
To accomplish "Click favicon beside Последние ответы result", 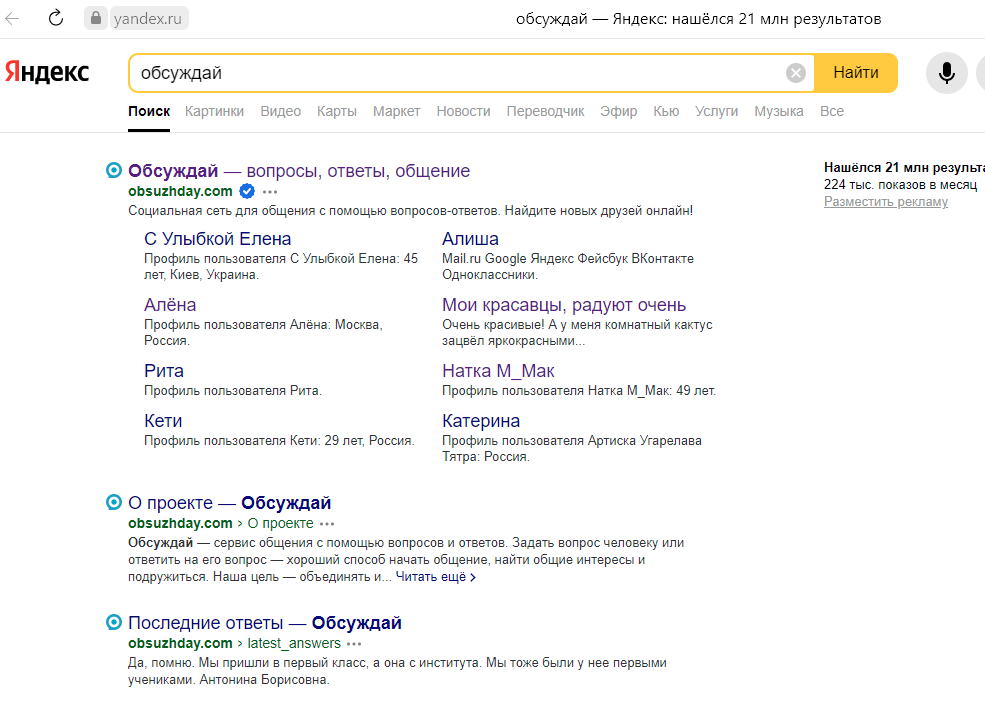I will (114, 622).
